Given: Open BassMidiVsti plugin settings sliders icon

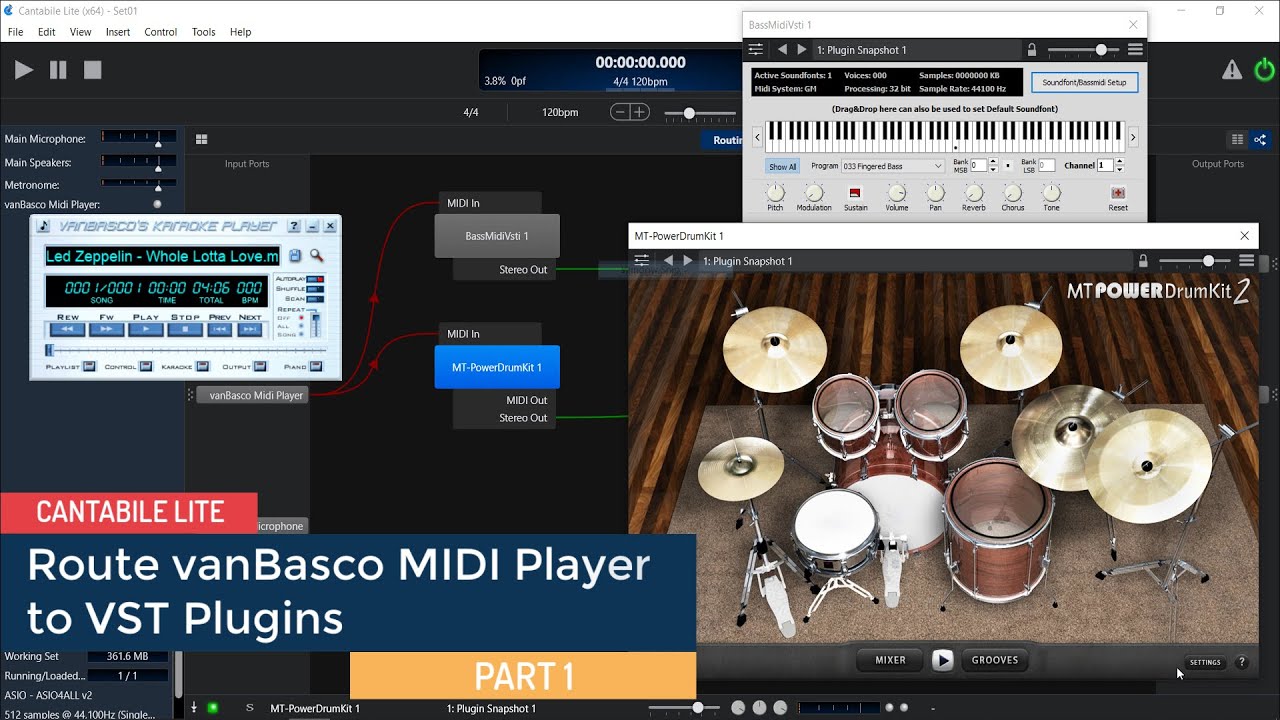Looking at the screenshot, I should (x=756, y=50).
